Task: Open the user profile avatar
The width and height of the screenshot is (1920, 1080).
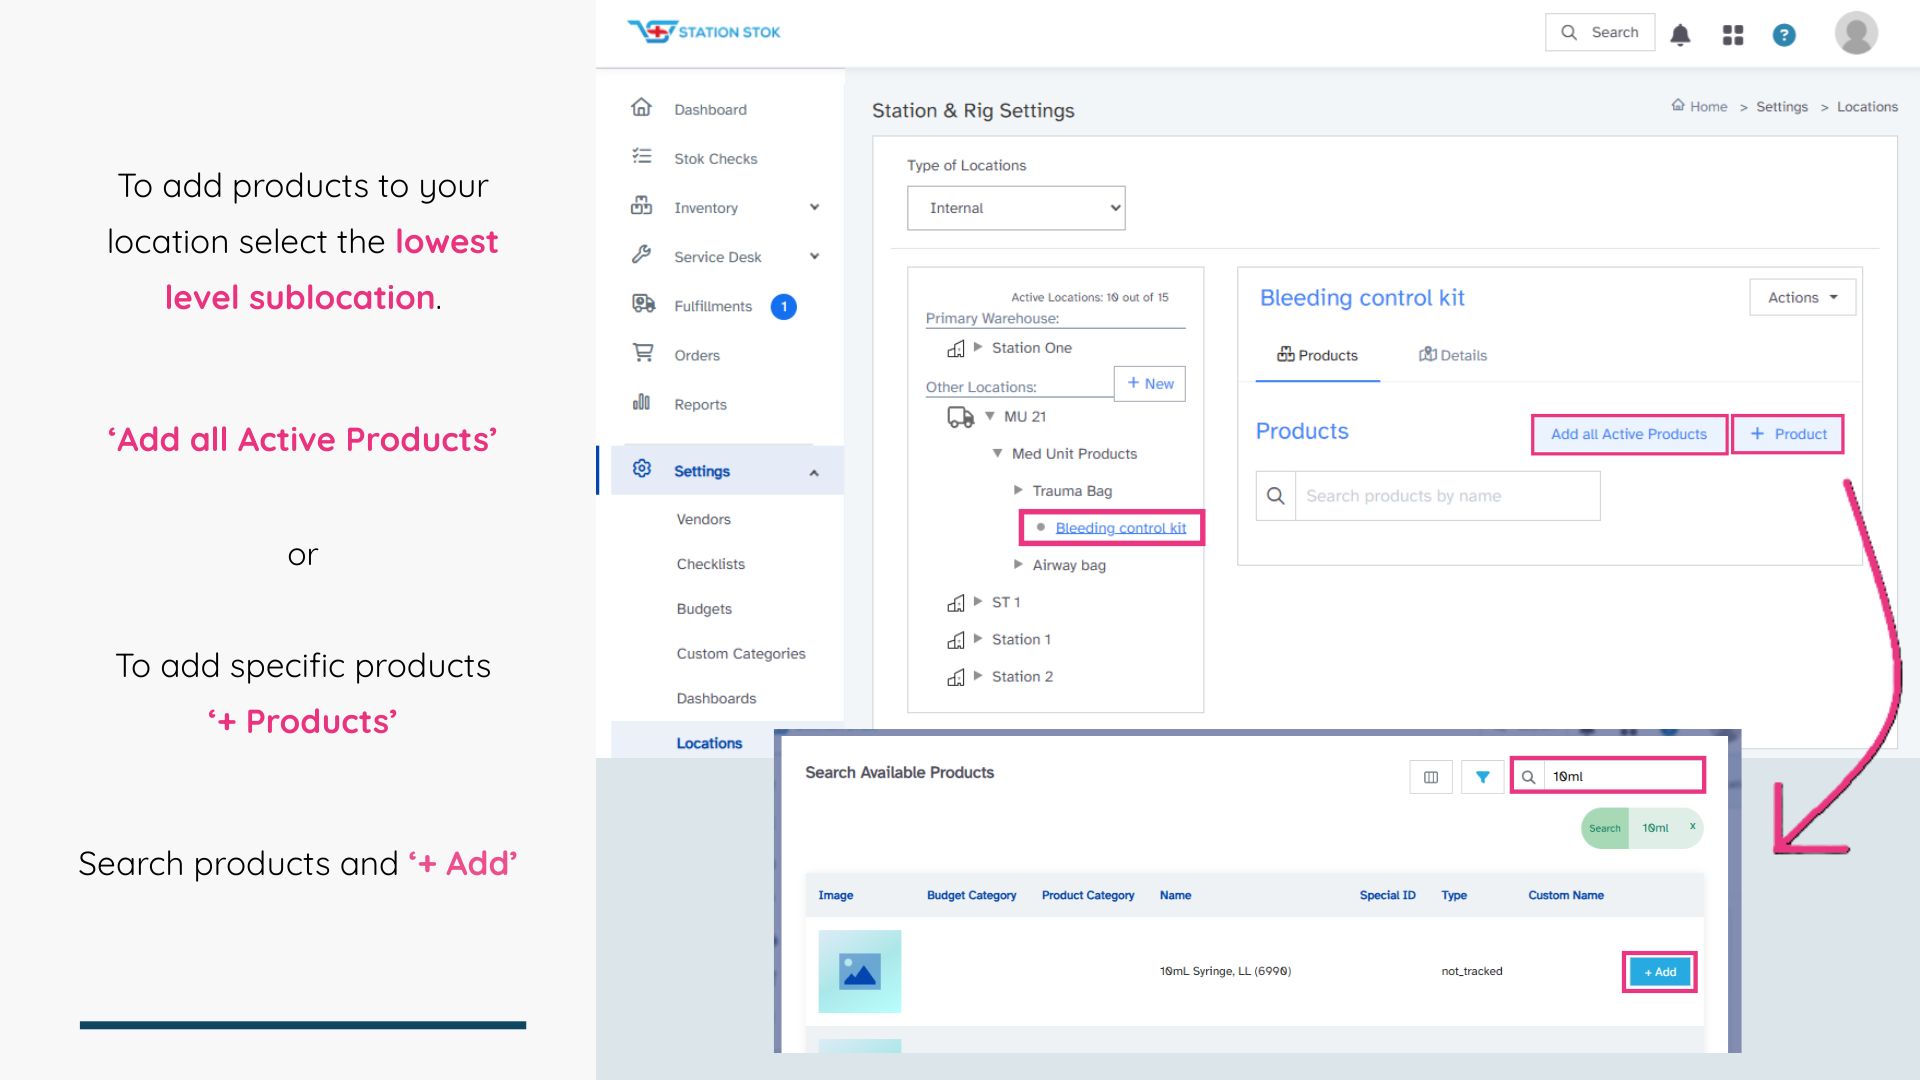Action: [1856, 33]
